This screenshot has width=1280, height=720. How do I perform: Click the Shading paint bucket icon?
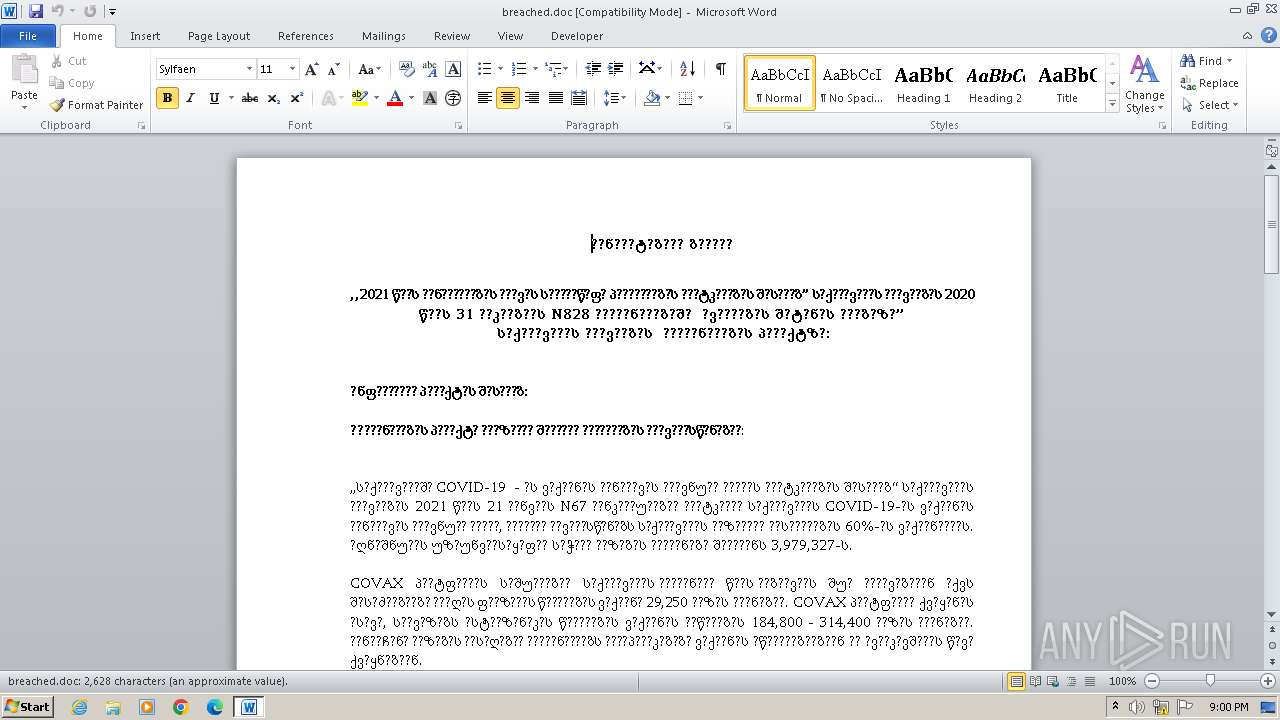click(652, 98)
